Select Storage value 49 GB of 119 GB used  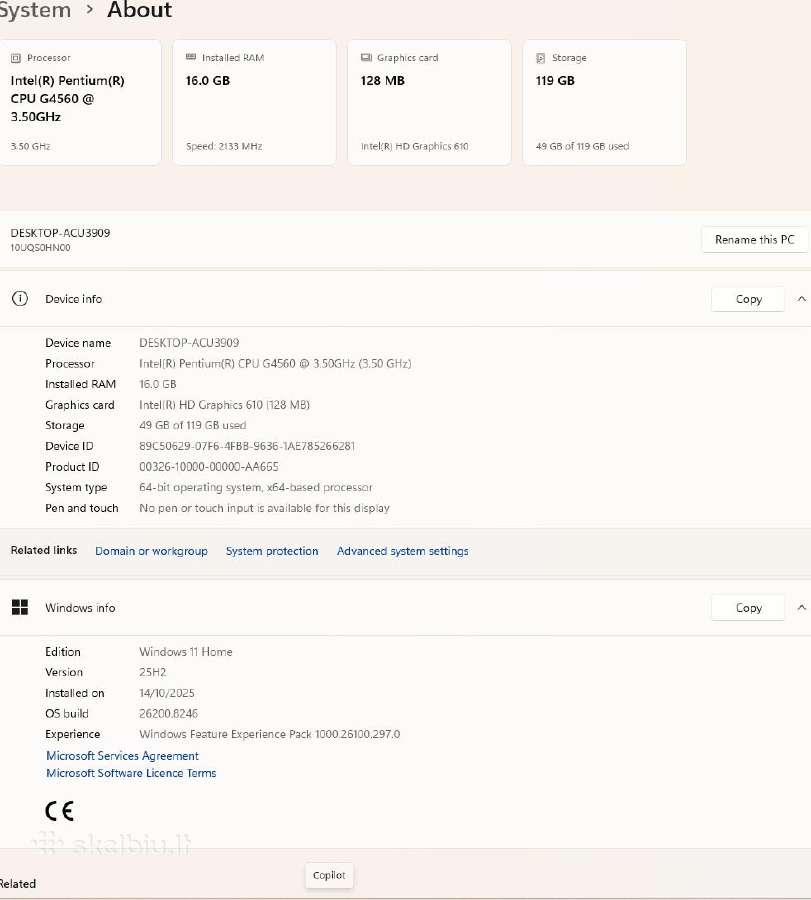pos(192,425)
